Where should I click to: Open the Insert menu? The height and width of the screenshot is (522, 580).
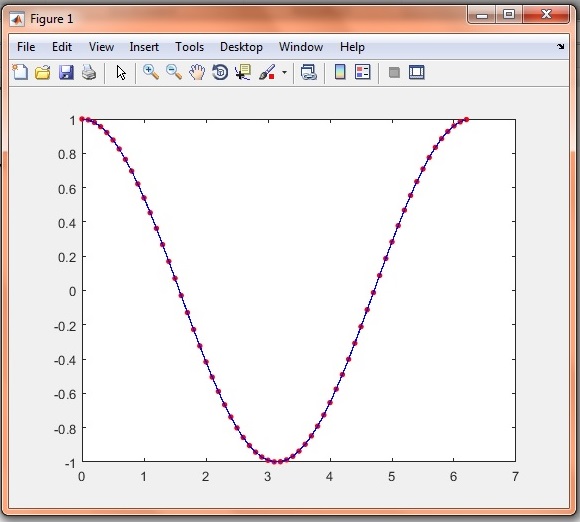144,47
